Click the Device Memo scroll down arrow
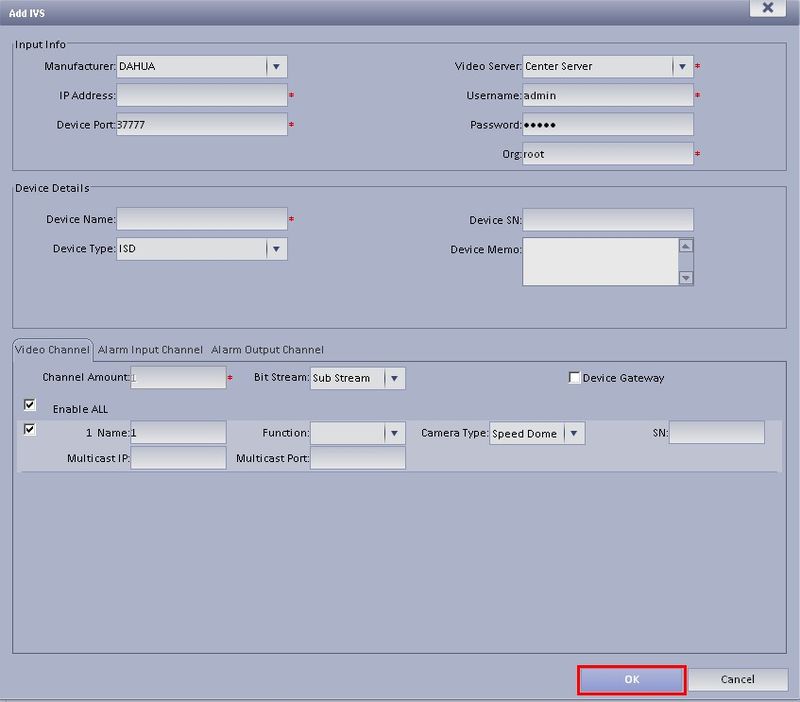 point(686,278)
